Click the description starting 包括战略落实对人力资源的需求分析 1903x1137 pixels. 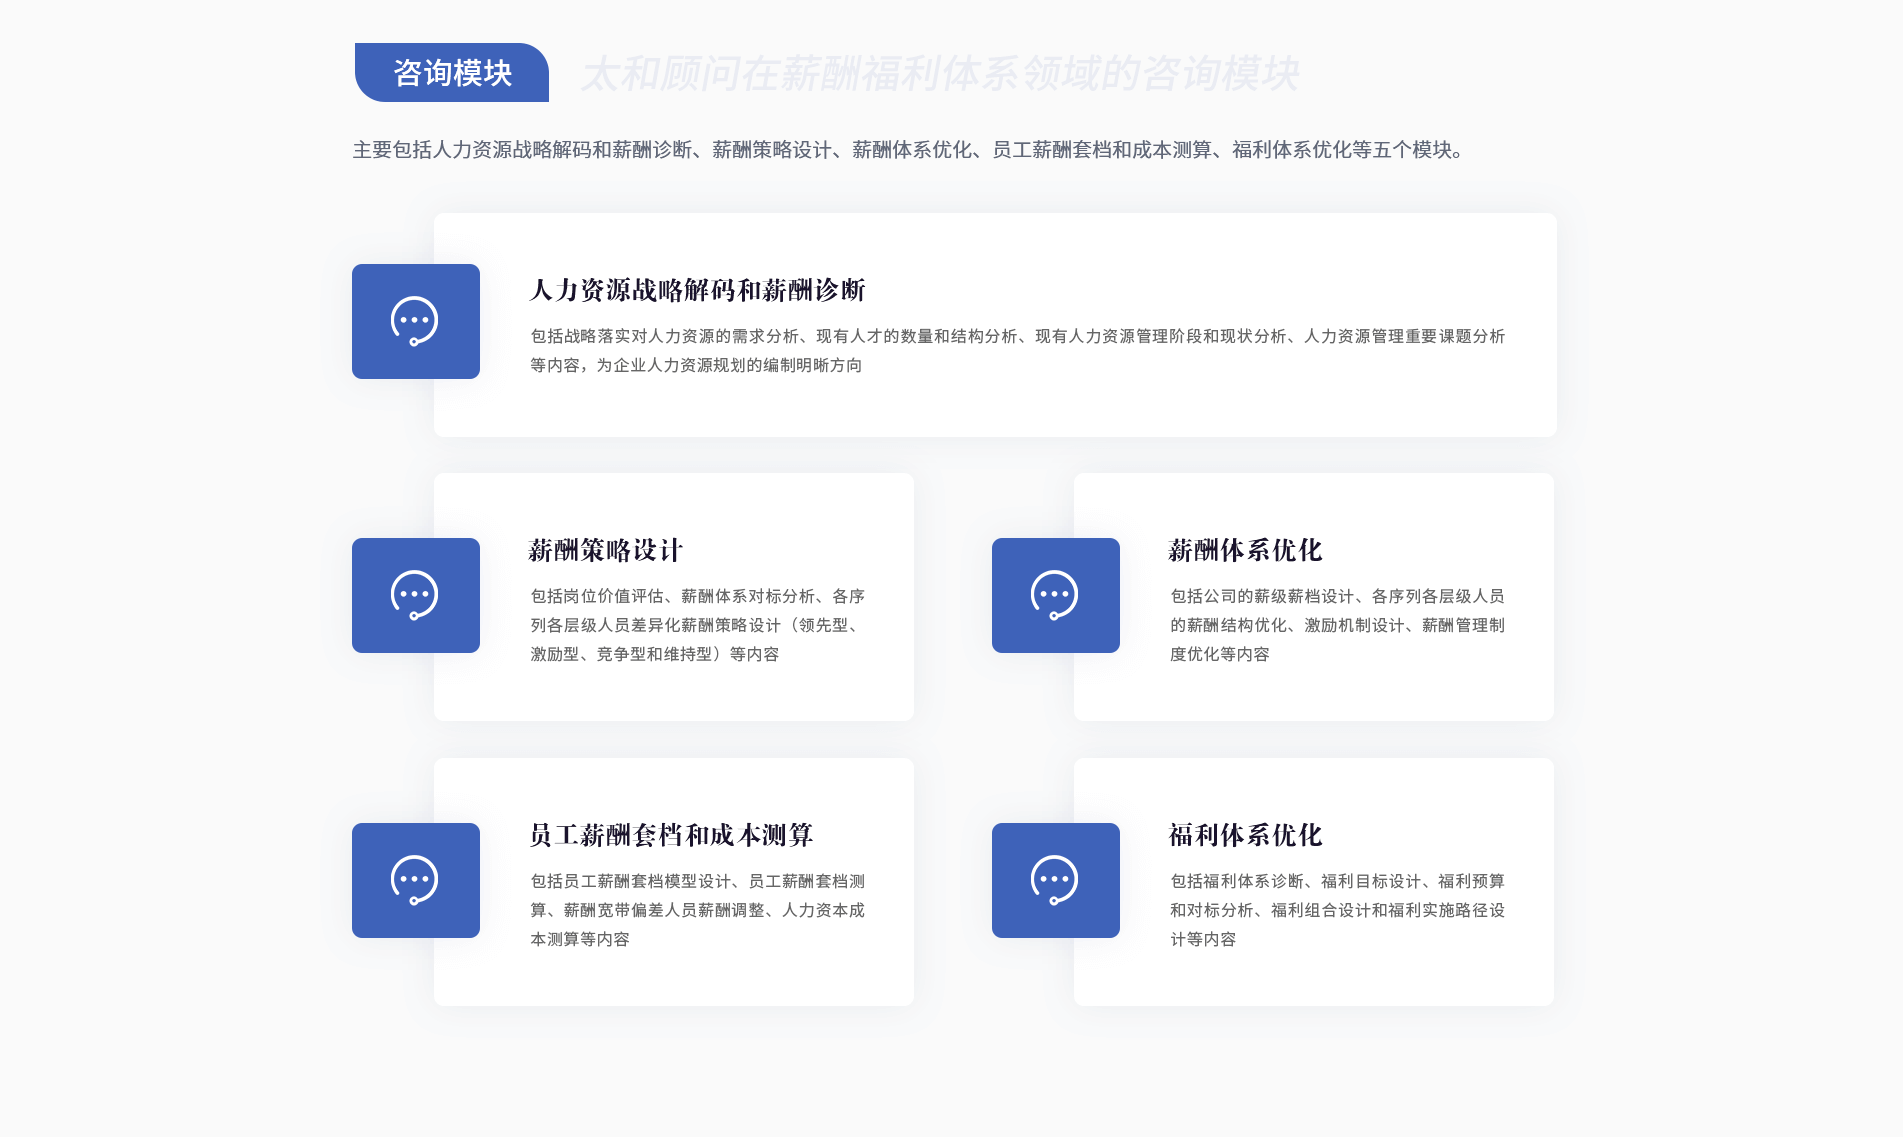[x=1018, y=351]
